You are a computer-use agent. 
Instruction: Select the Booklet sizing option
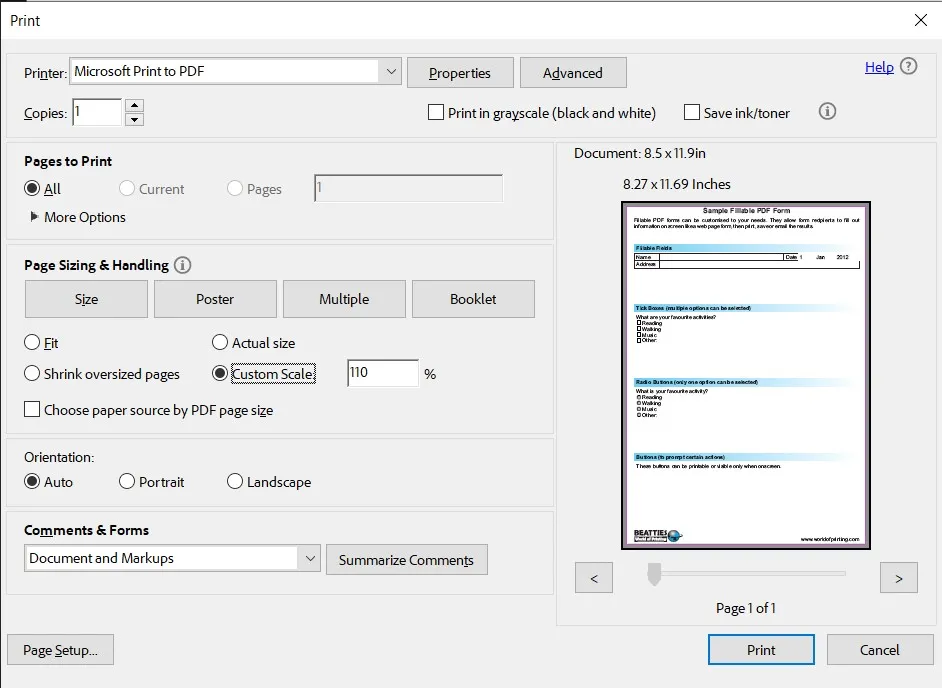click(x=473, y=299)
